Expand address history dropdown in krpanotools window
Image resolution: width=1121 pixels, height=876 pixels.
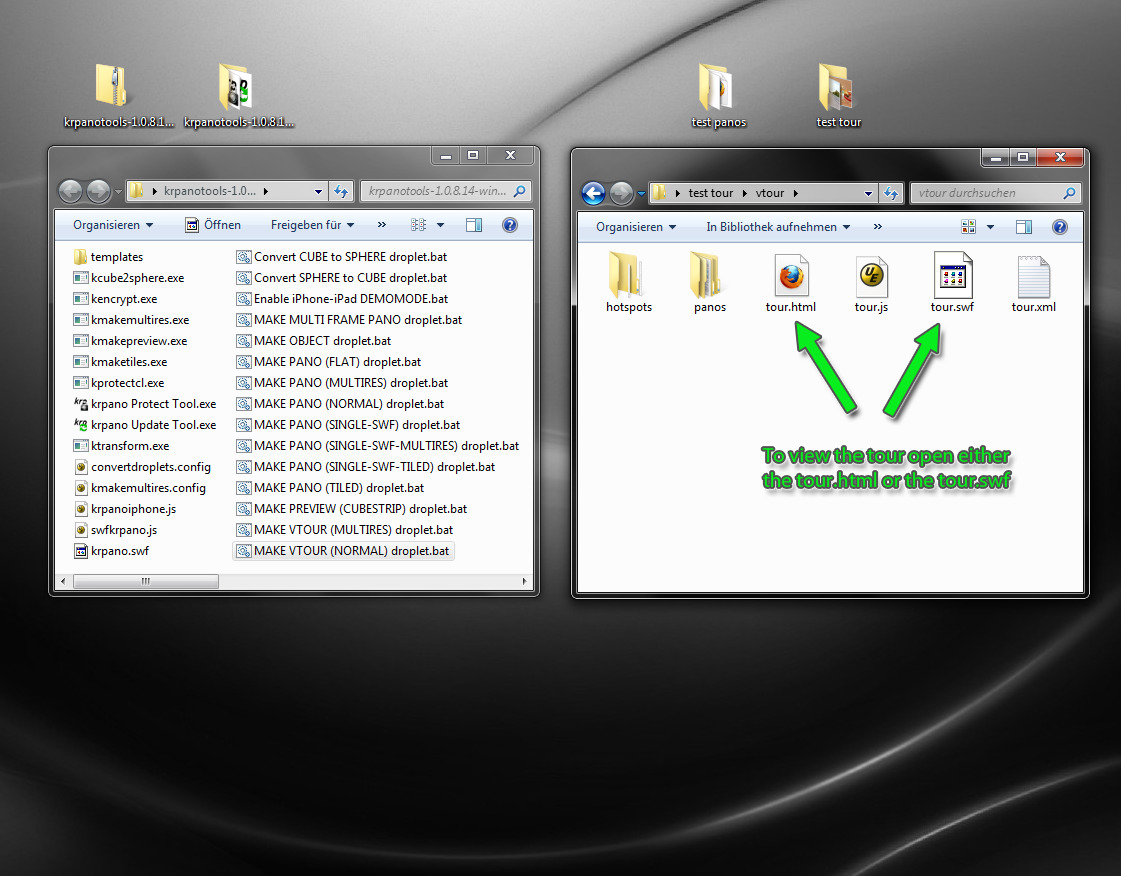pyautogui.click(x=318, y=192)
